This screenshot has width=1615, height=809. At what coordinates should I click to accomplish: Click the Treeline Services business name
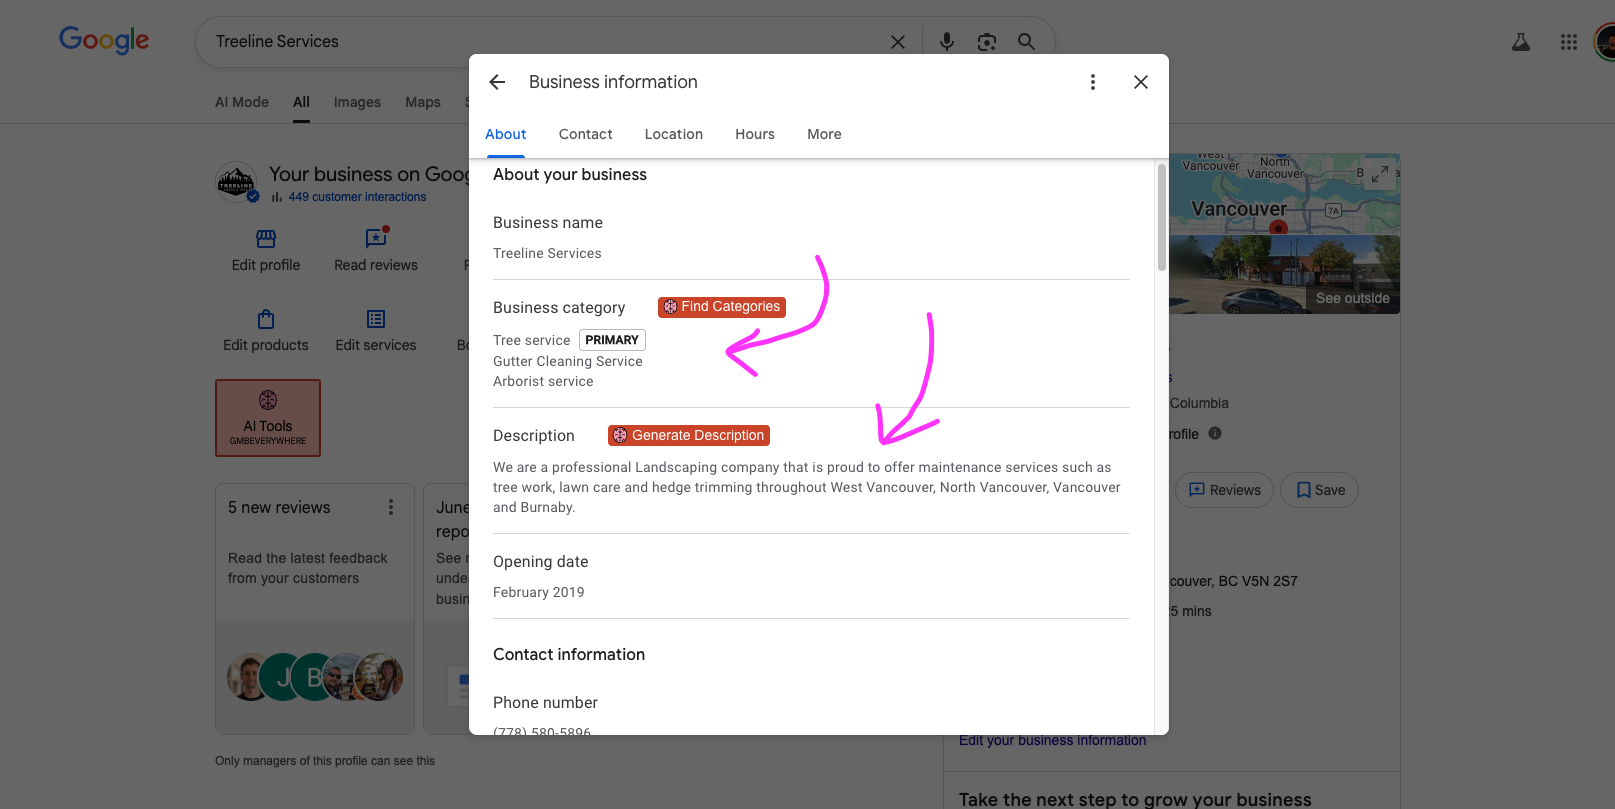coord(547,254)
